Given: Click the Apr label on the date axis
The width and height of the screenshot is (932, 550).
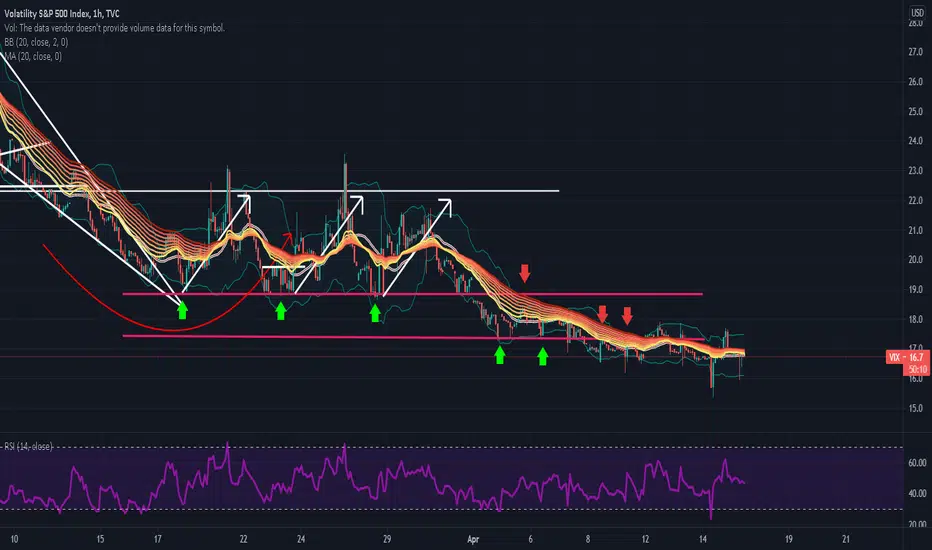Looking at the screenshot, I should click(473, 539).
